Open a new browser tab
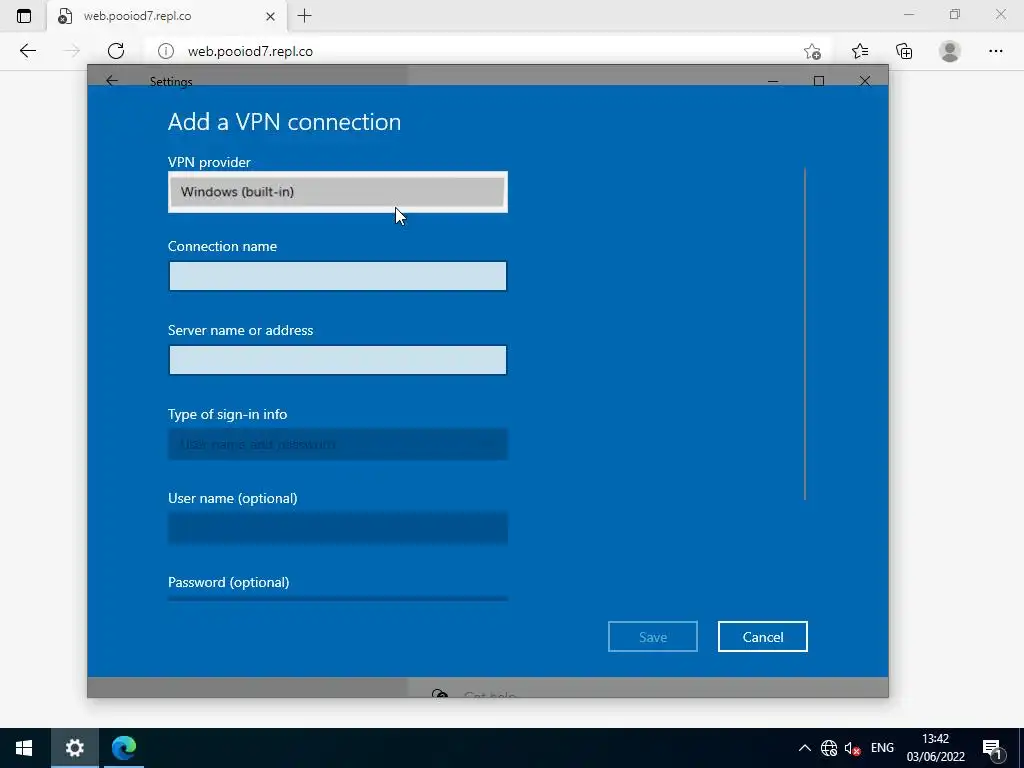The width and height of the screenshot is (1024, 768). (x=304, y=16)
